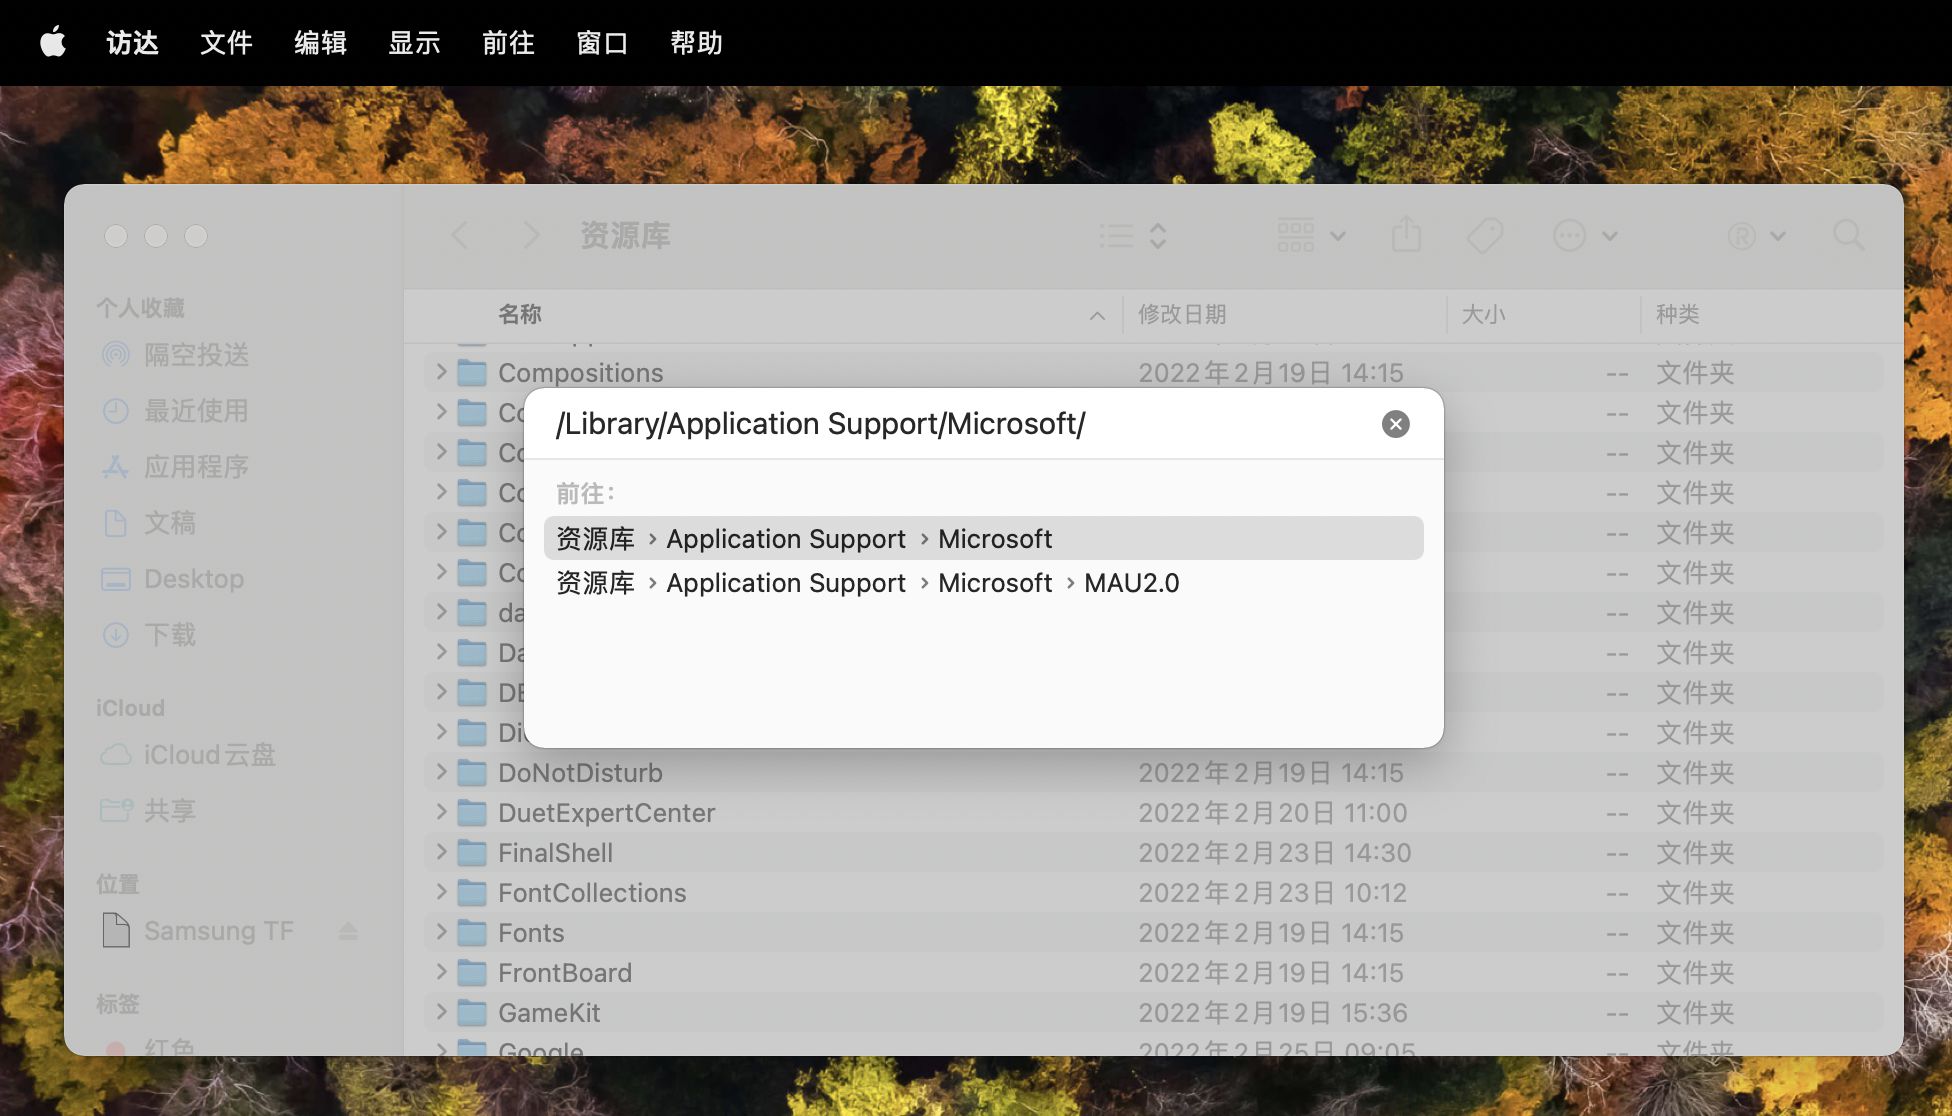Open the 前往 menu in menu bar
1952x1116 pixels.
pos(508,43)
